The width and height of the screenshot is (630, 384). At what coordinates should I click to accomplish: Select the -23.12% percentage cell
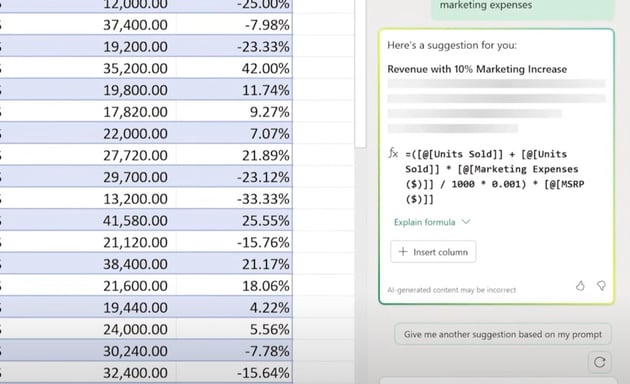pyautogui.click(x=234, y=177)
